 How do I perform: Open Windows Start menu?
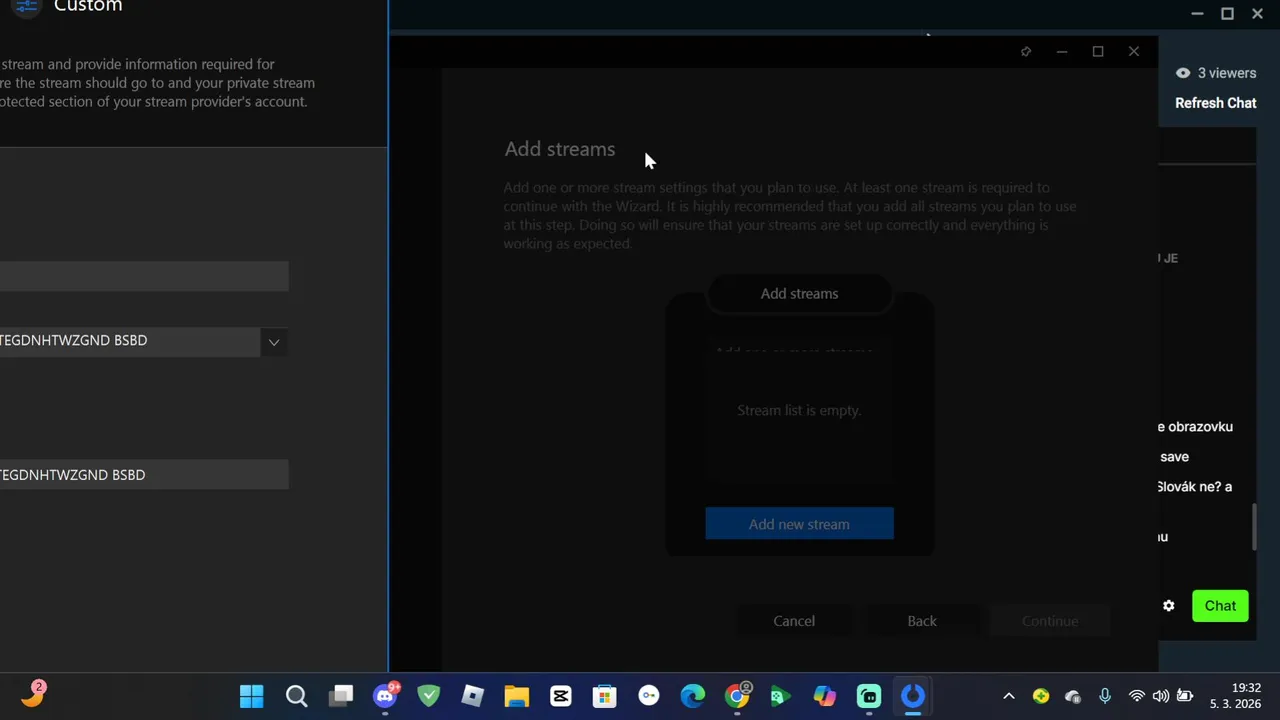click(x=251, y=696)
